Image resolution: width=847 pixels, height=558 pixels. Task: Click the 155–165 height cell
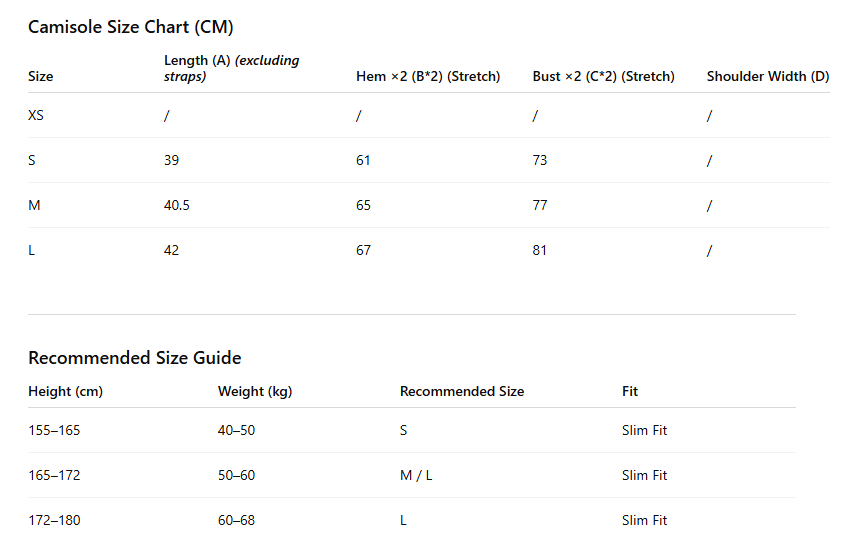coord(54,430)
